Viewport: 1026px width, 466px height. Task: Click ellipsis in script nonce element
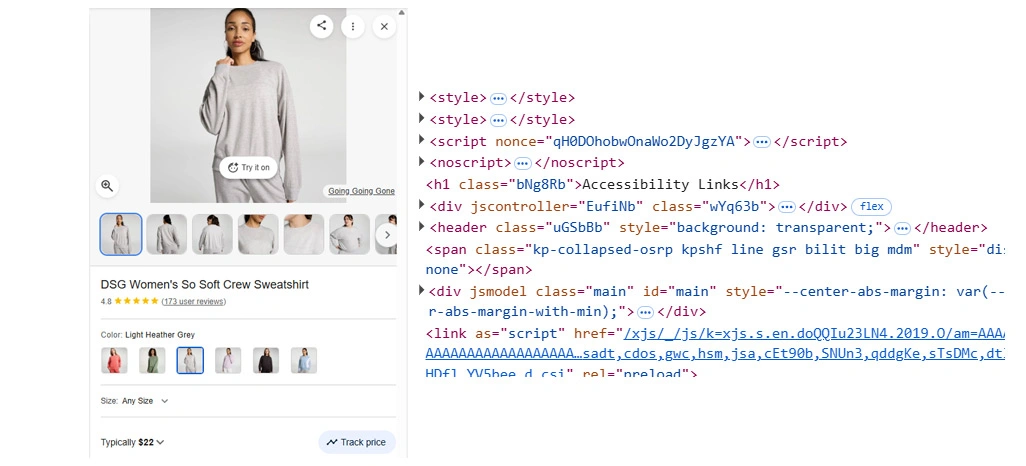click(762, 142)
